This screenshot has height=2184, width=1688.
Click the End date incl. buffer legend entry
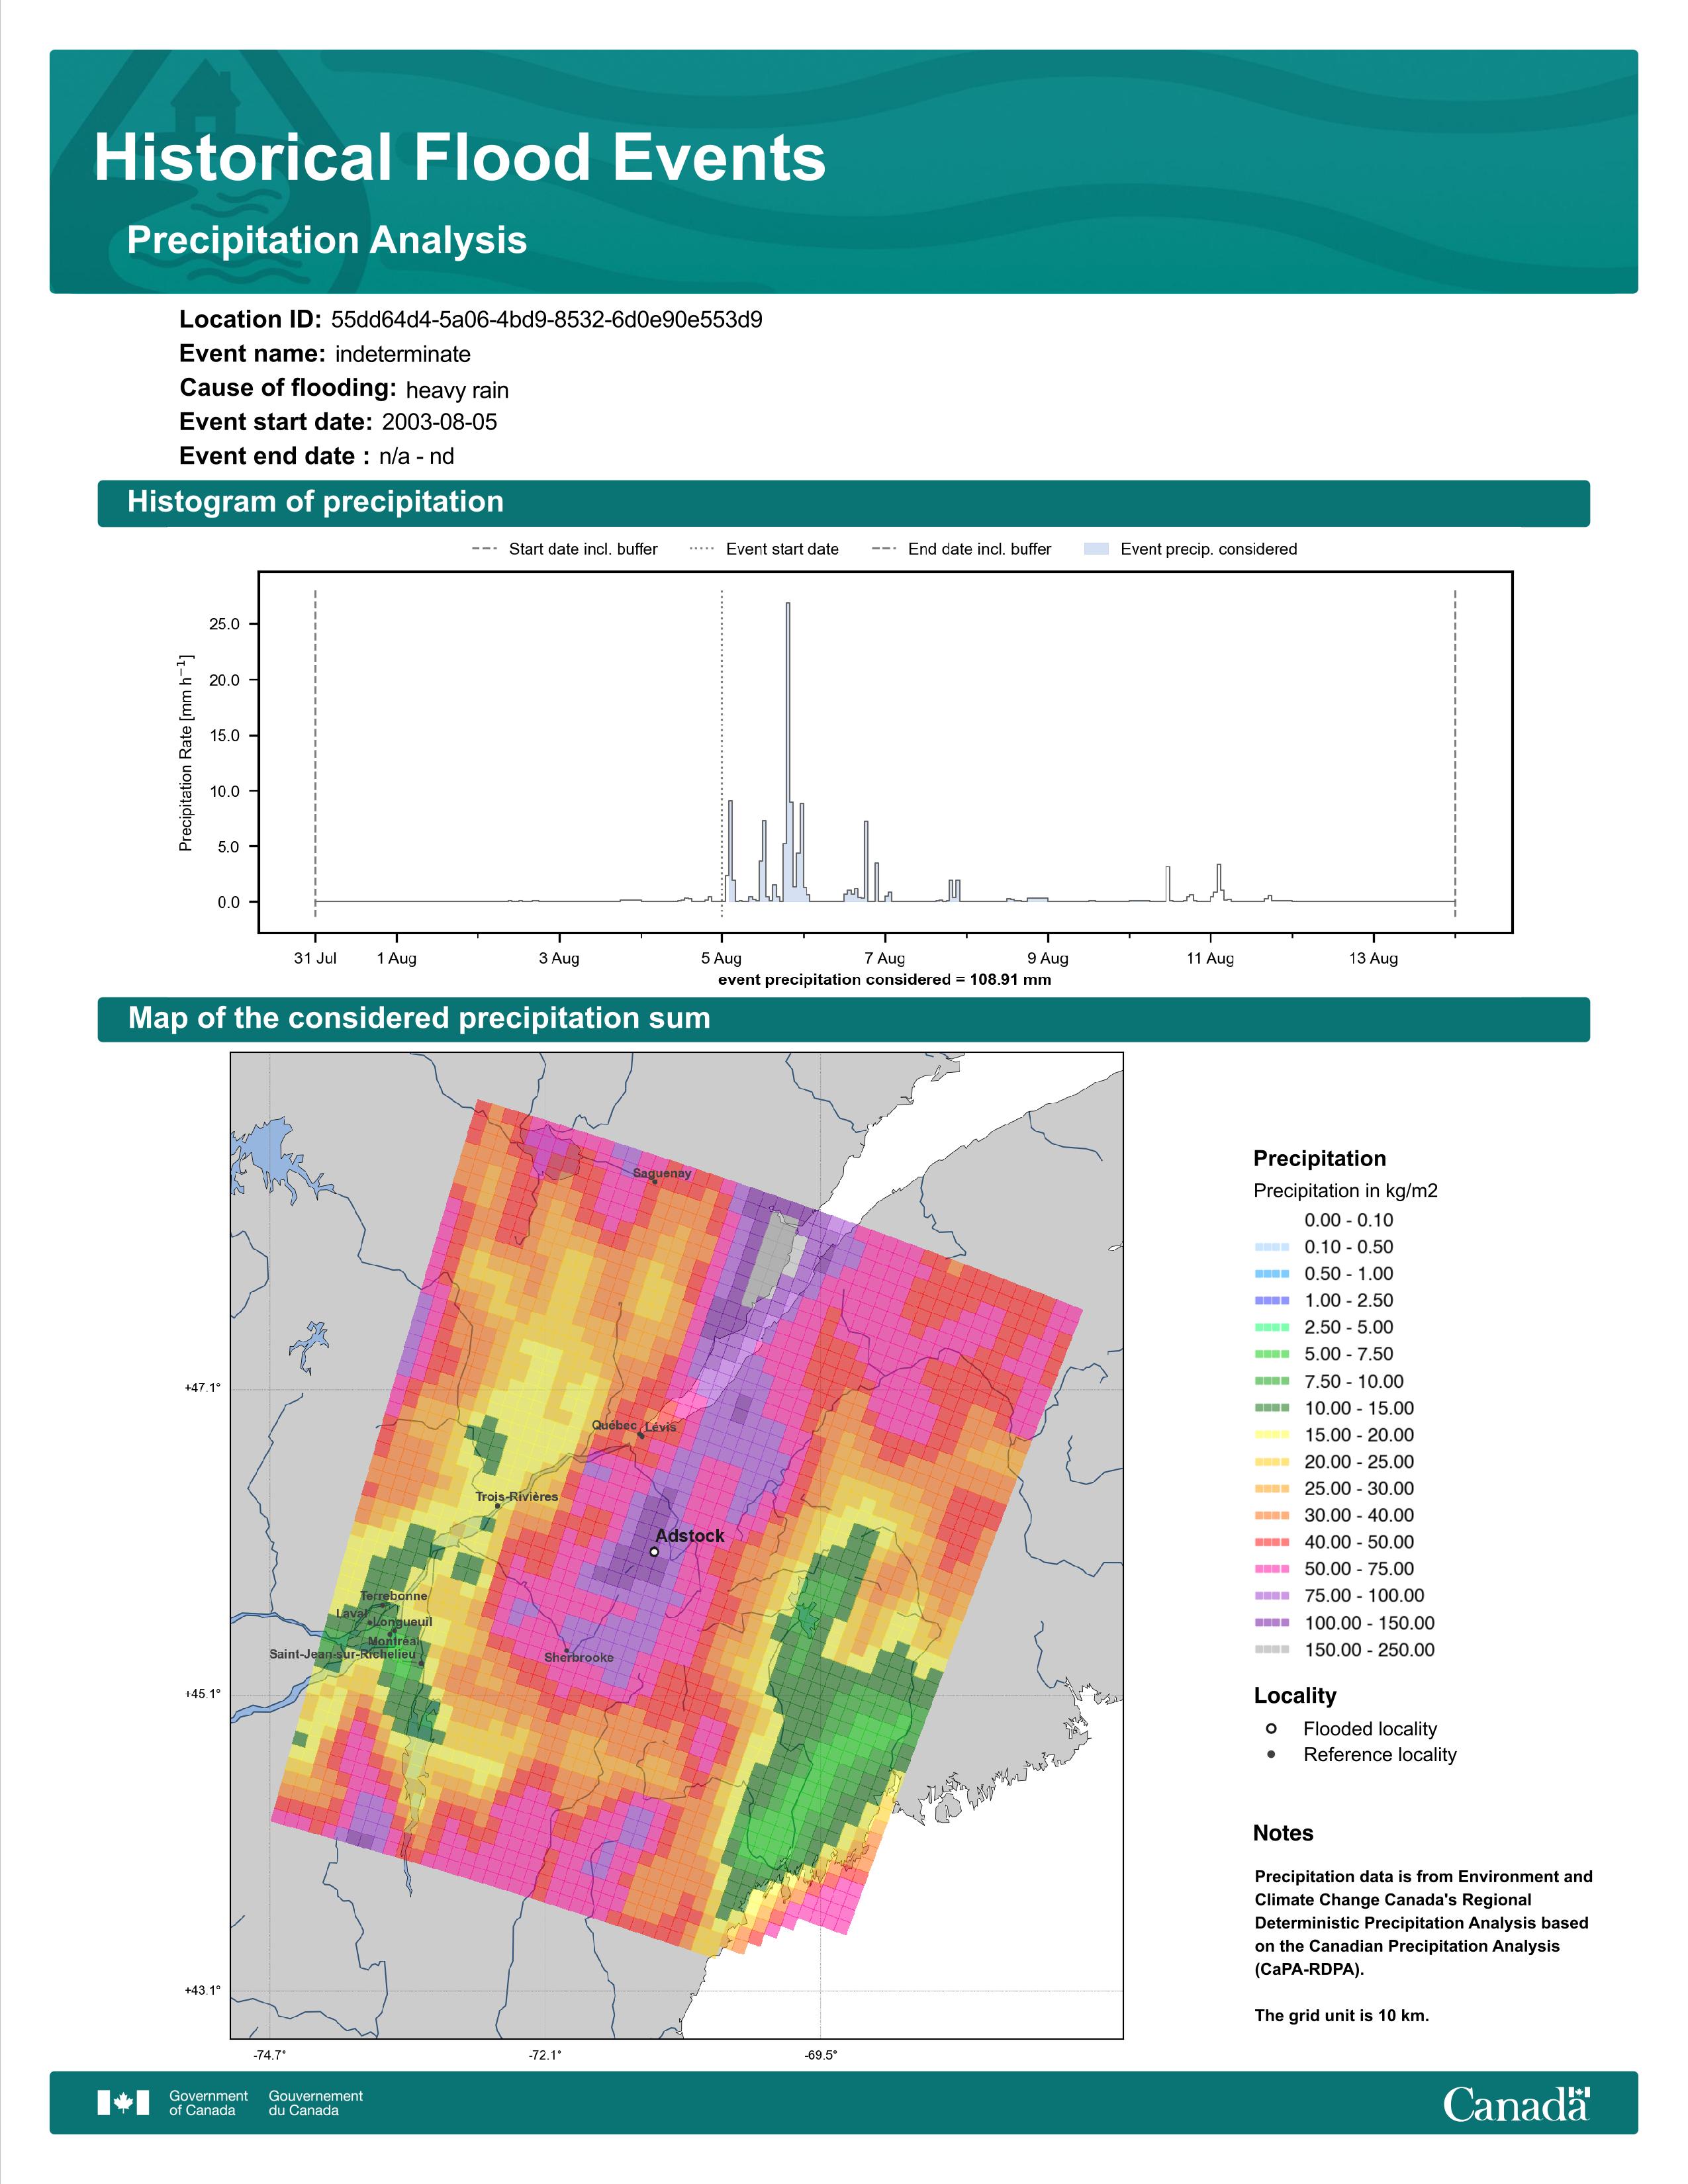click(x=962, y=549)
